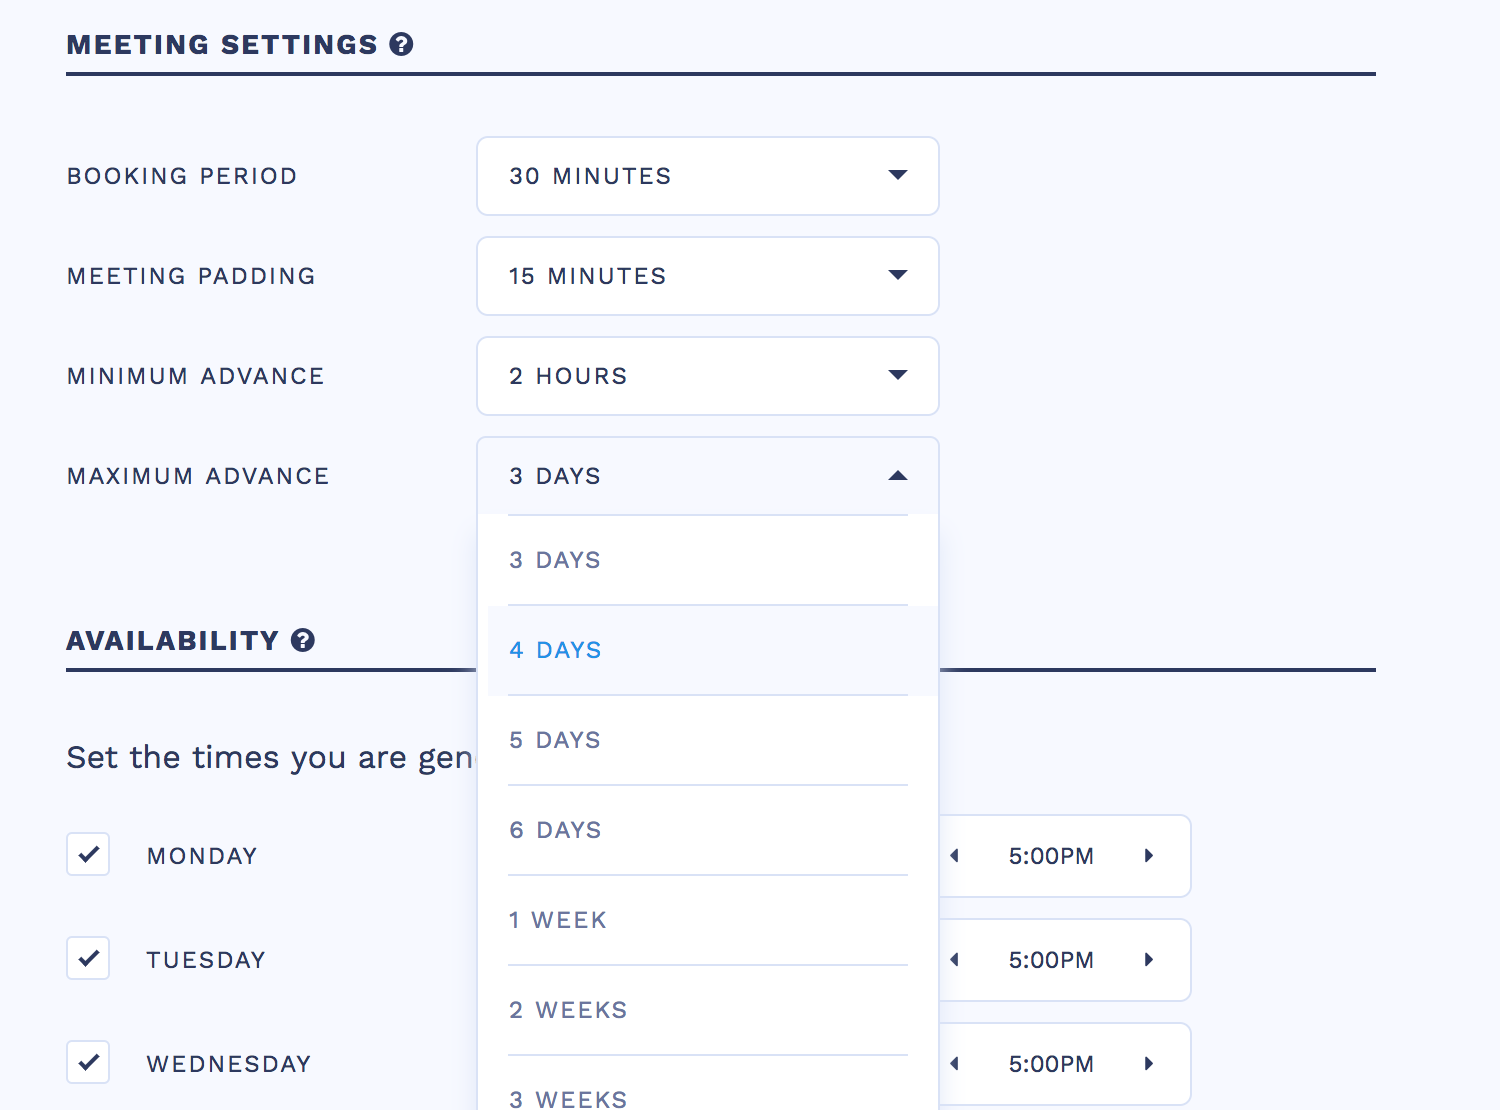Viewport: 1500px width, 1110px height.
Task: Open the Minimum Advance dropdown
Action: tap(707, 376)
